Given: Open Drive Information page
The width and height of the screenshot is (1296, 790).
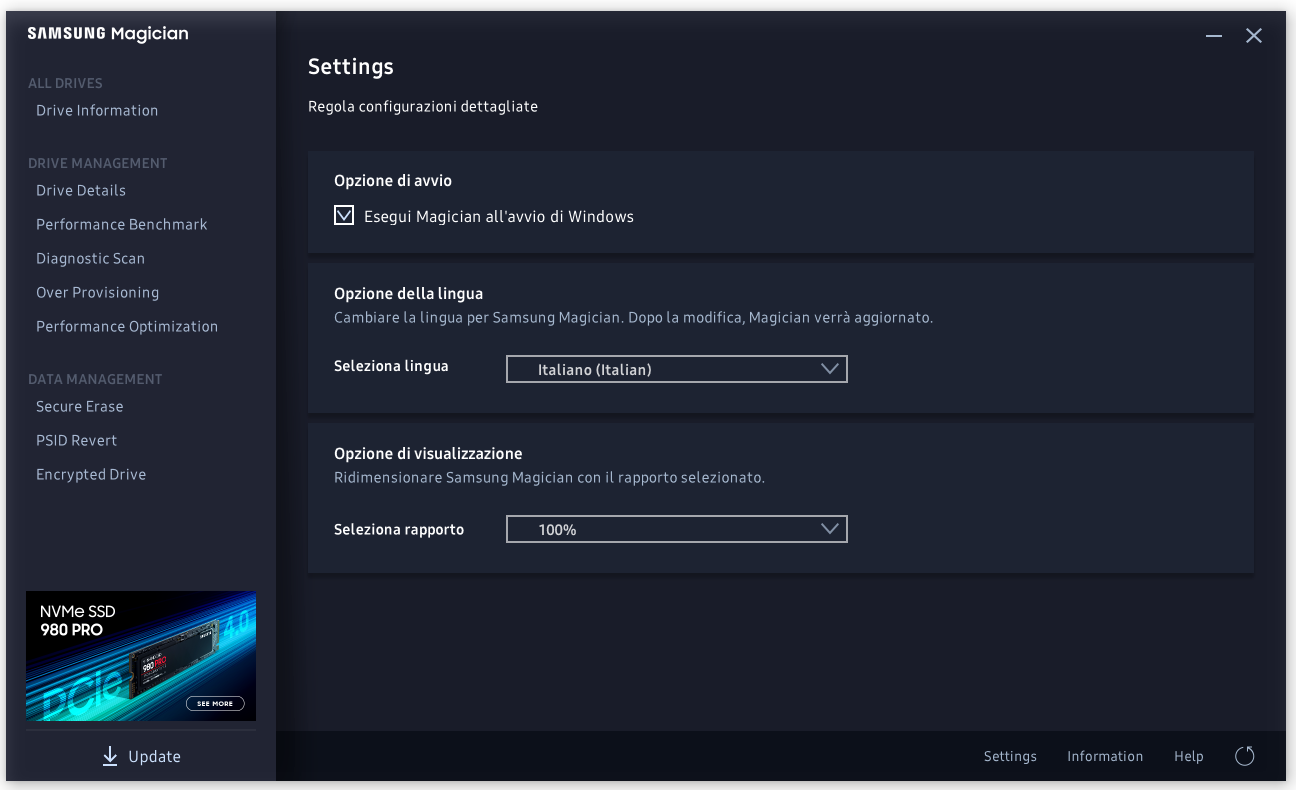Looking at the screenshot, I should tap(97, 110).
